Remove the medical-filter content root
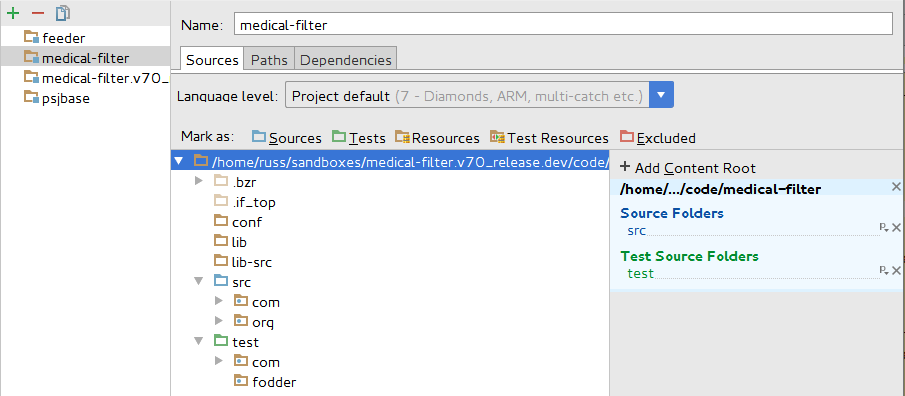The height and width of the screenshot is (396, 905). tap(896, 186)
